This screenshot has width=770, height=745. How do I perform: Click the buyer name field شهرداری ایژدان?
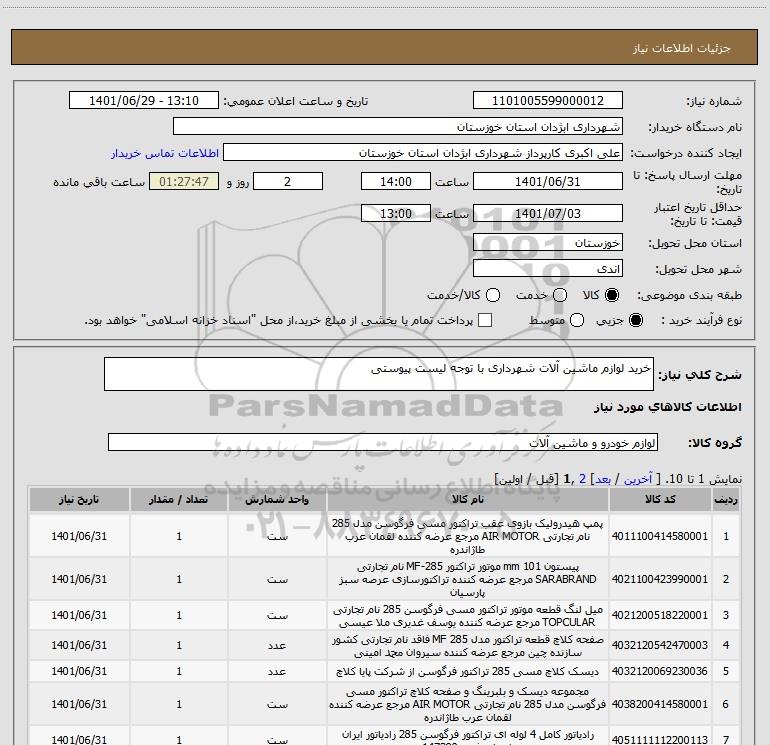pos(398,127)
